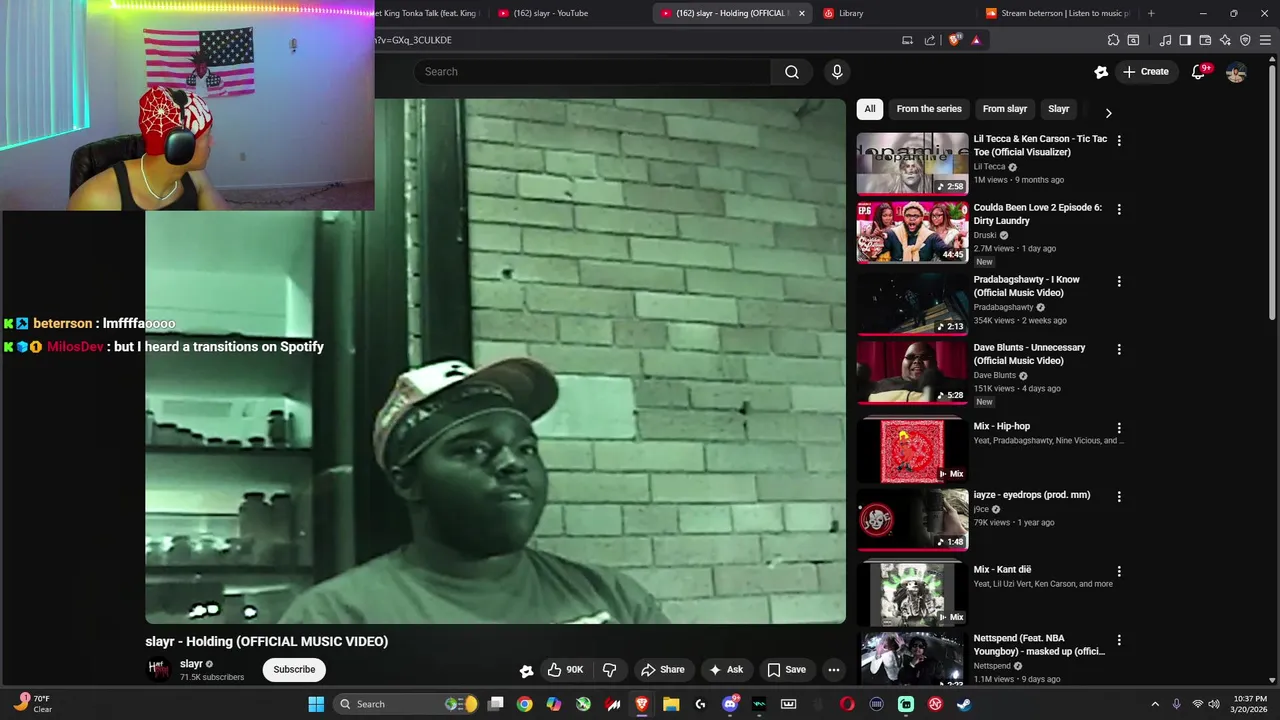Click the share page icon in address bar
This screenshot has width=1280, height=720.
pyautogui.click(x=930, y=40)
